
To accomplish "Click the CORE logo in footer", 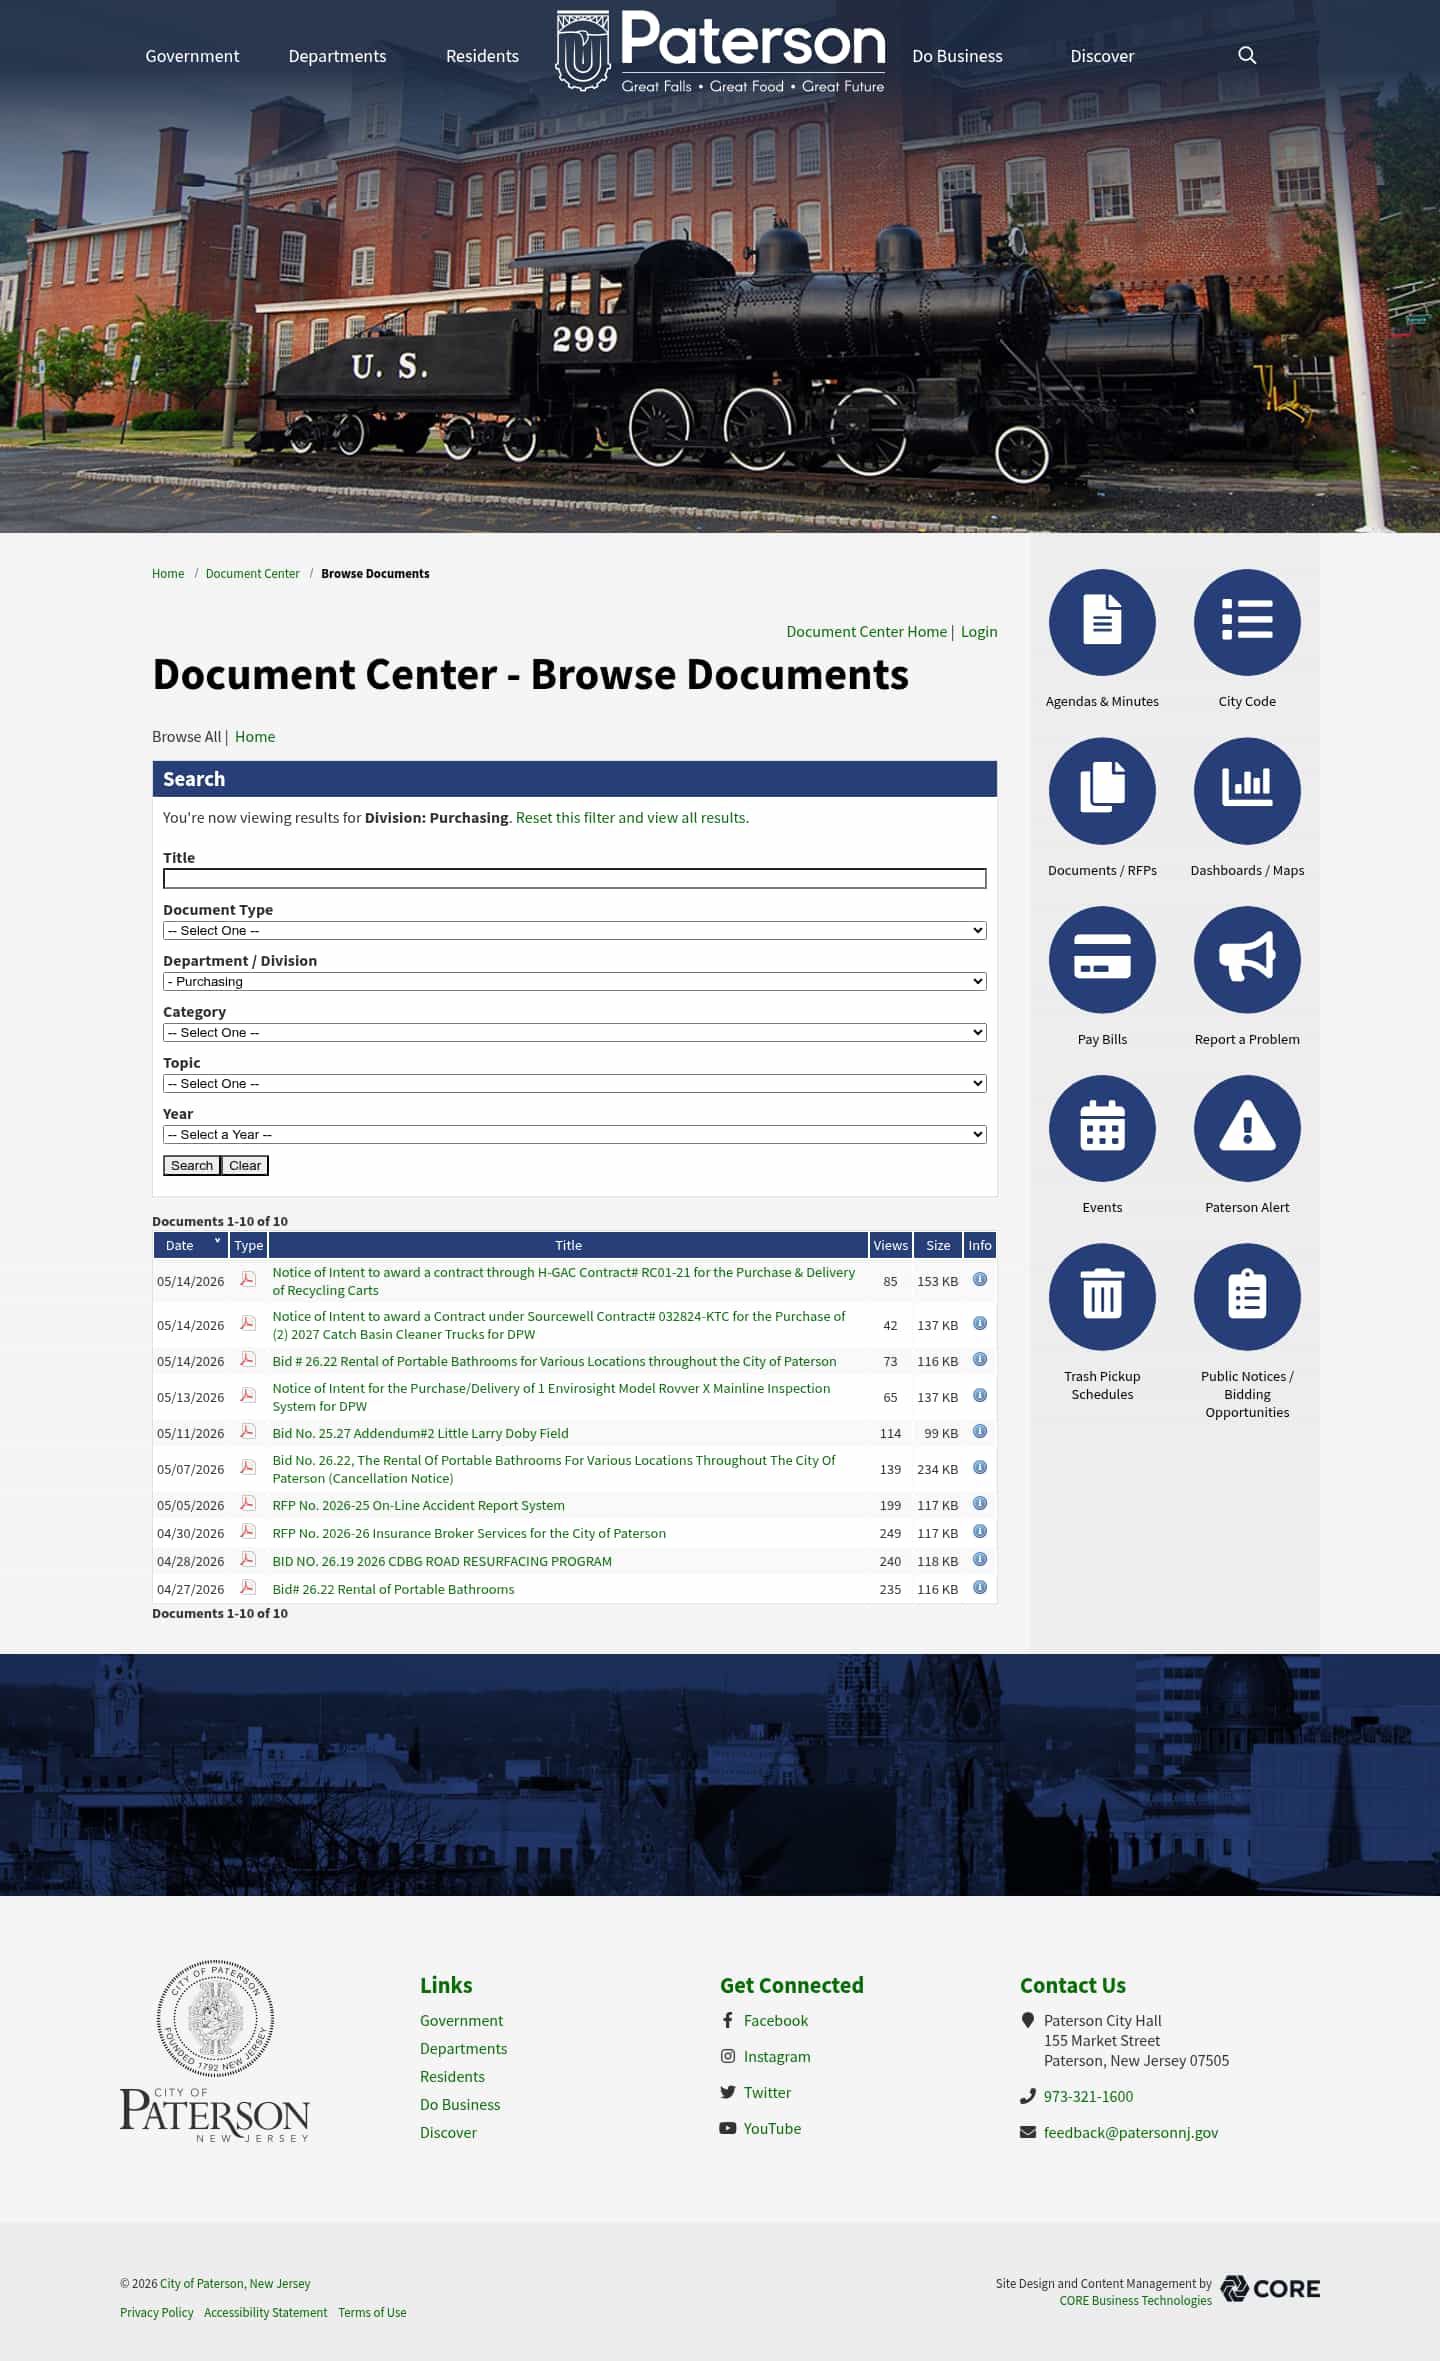I will point(1270,2288).
